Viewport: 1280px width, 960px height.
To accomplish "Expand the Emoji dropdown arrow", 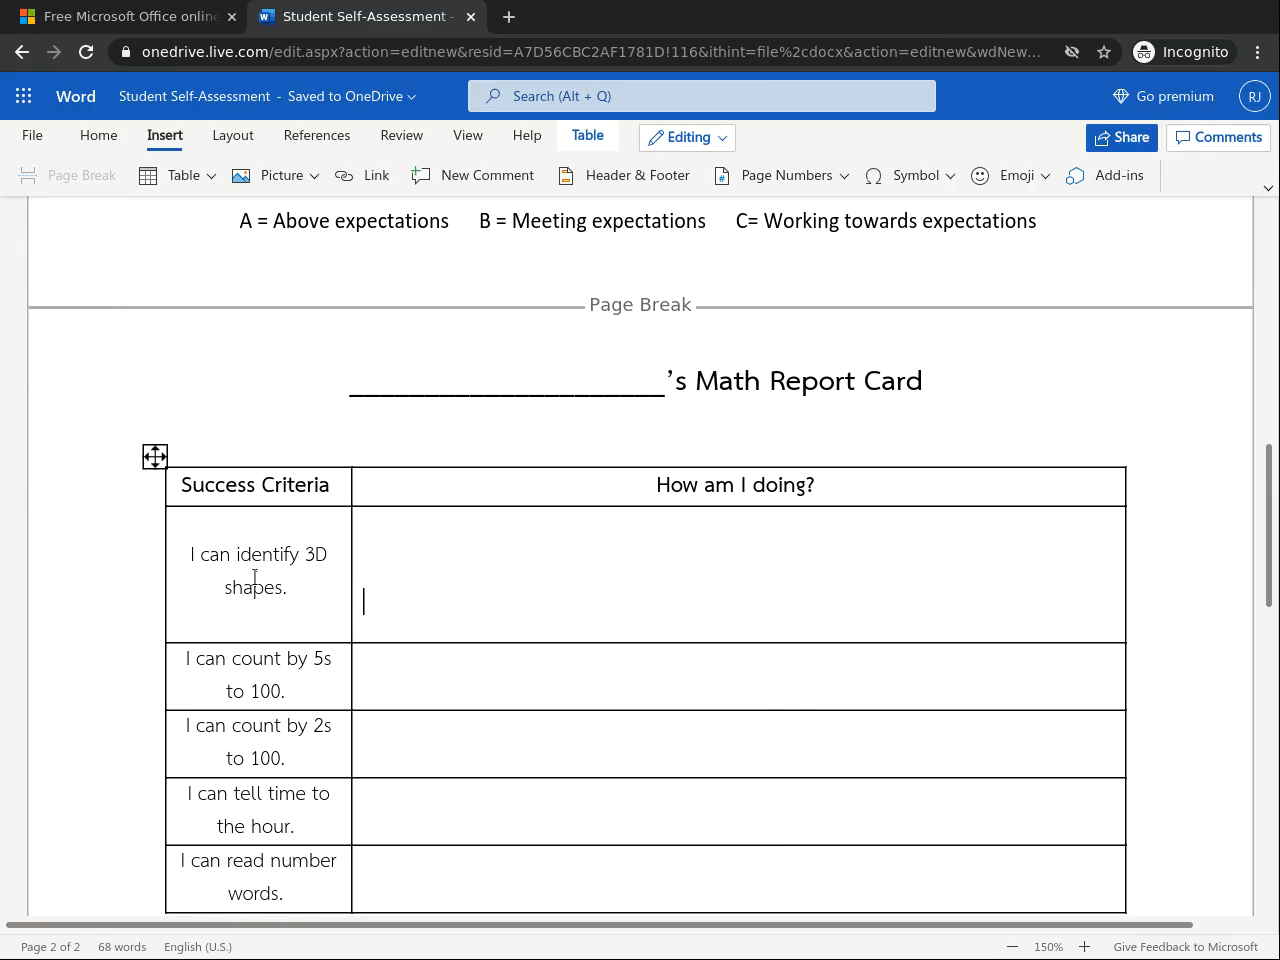I will click(1045, 176).
